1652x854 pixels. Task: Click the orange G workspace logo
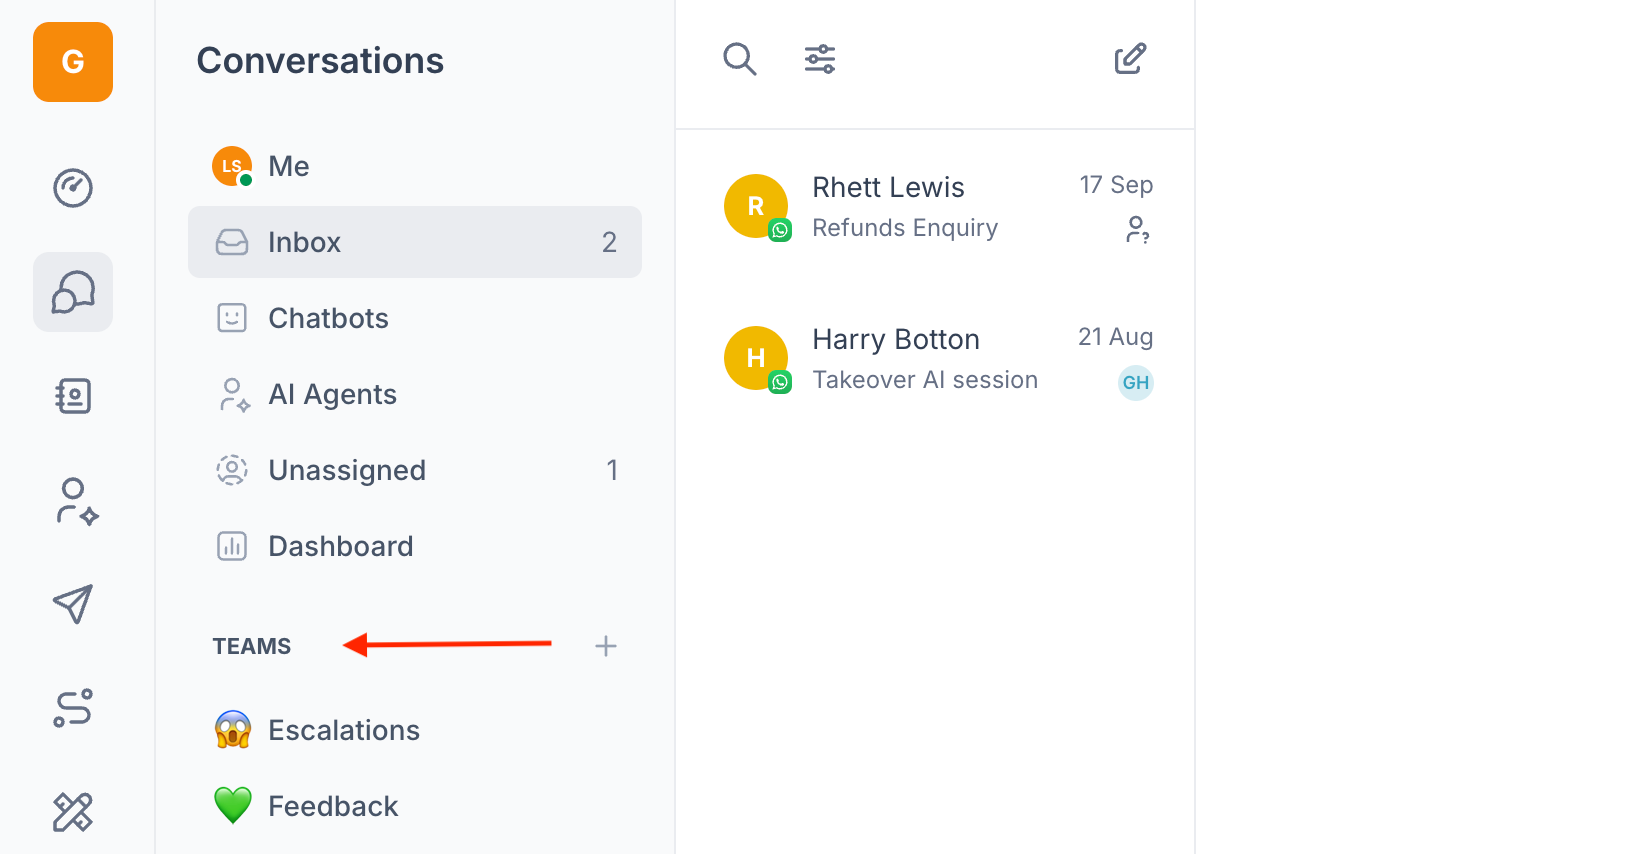(73, 62)
